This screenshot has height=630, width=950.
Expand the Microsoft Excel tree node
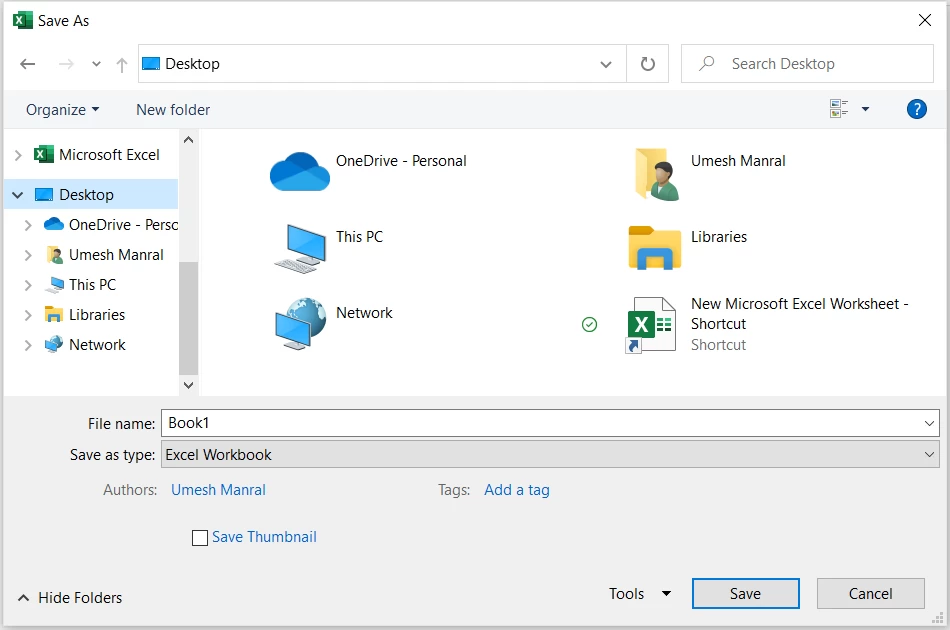pos(18,155)
